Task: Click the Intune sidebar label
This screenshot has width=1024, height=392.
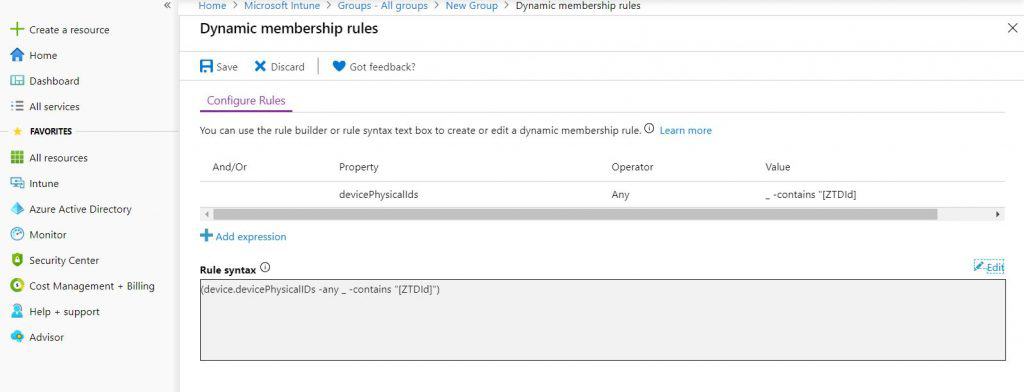Action: pos(44,184)
